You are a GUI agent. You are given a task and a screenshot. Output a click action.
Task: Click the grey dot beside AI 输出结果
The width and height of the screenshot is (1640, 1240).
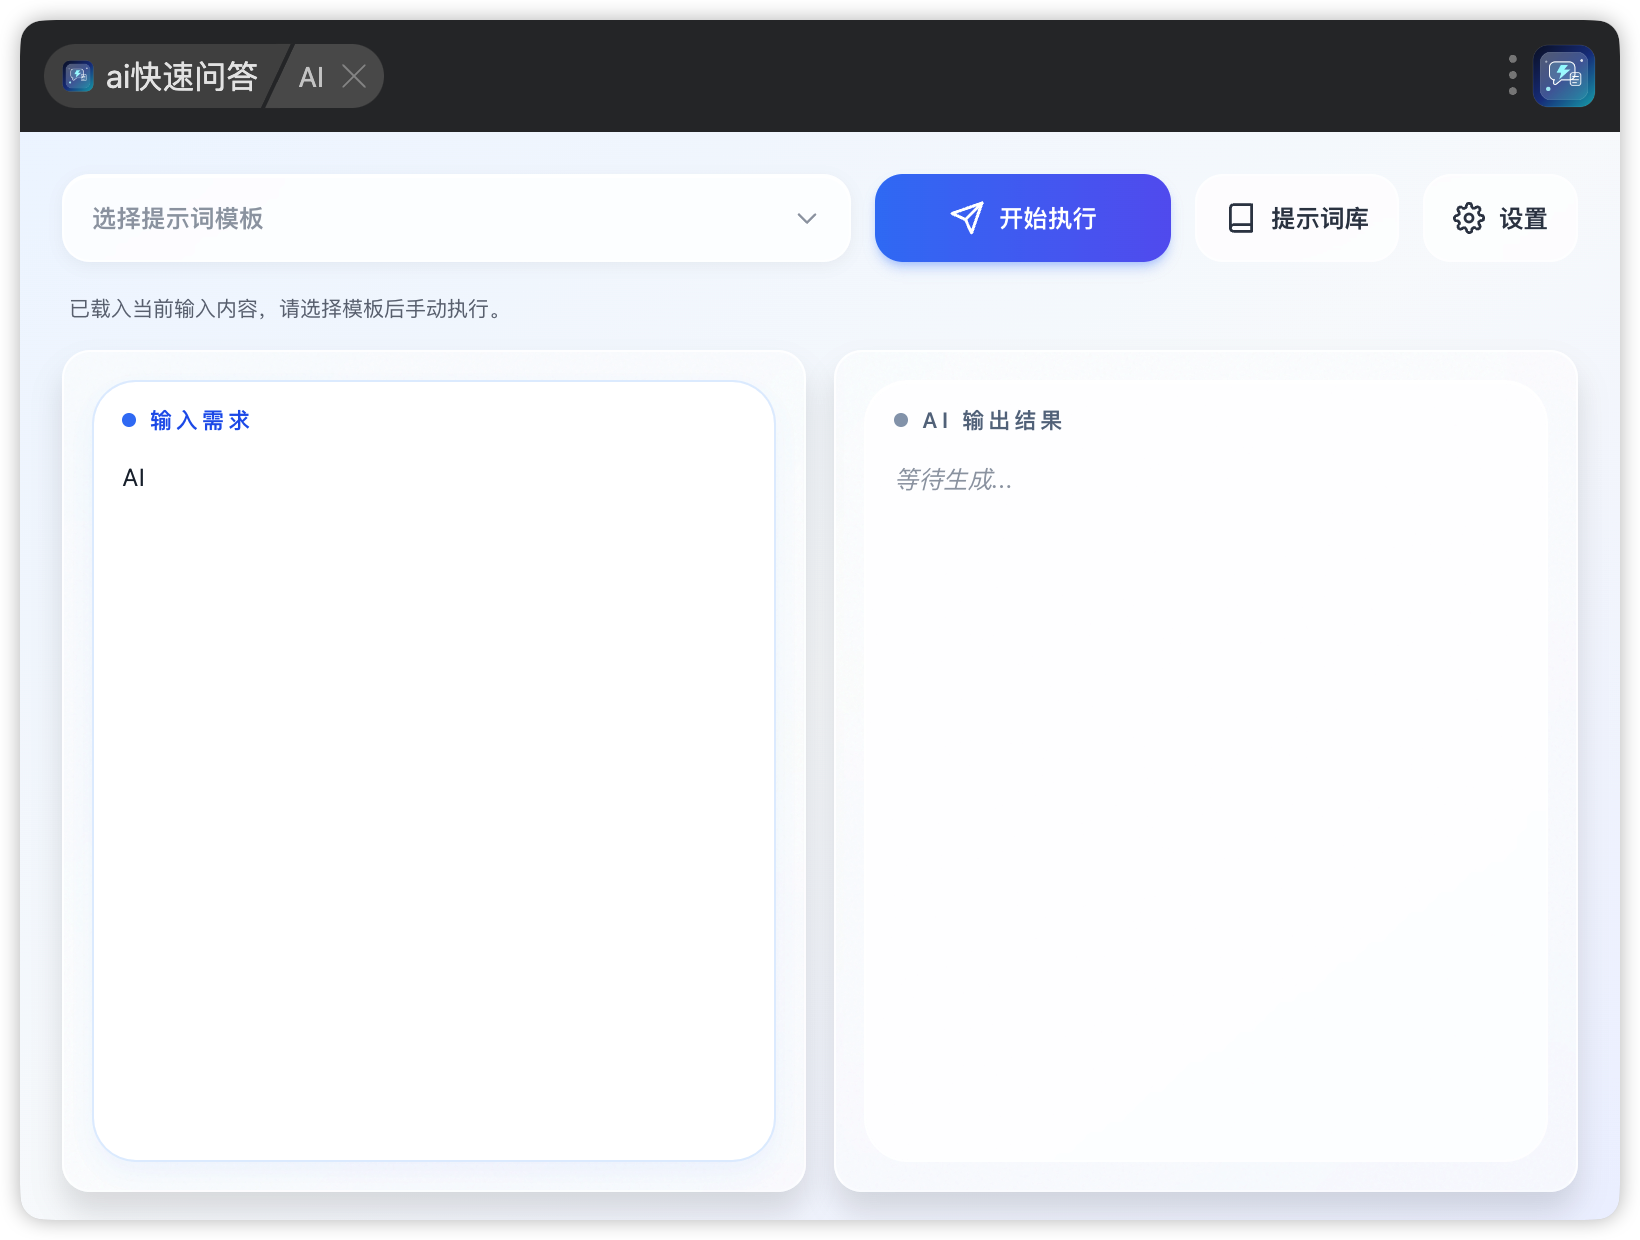(x=901, y=420)
